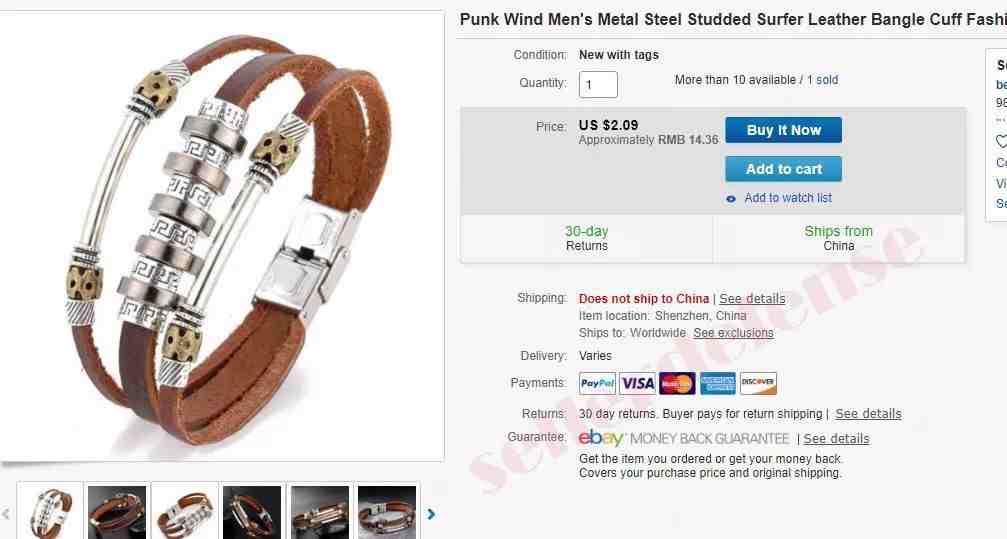Click the Buy It Now button
The width and height of the screenshot is (1007, 539).
[784, 130]
